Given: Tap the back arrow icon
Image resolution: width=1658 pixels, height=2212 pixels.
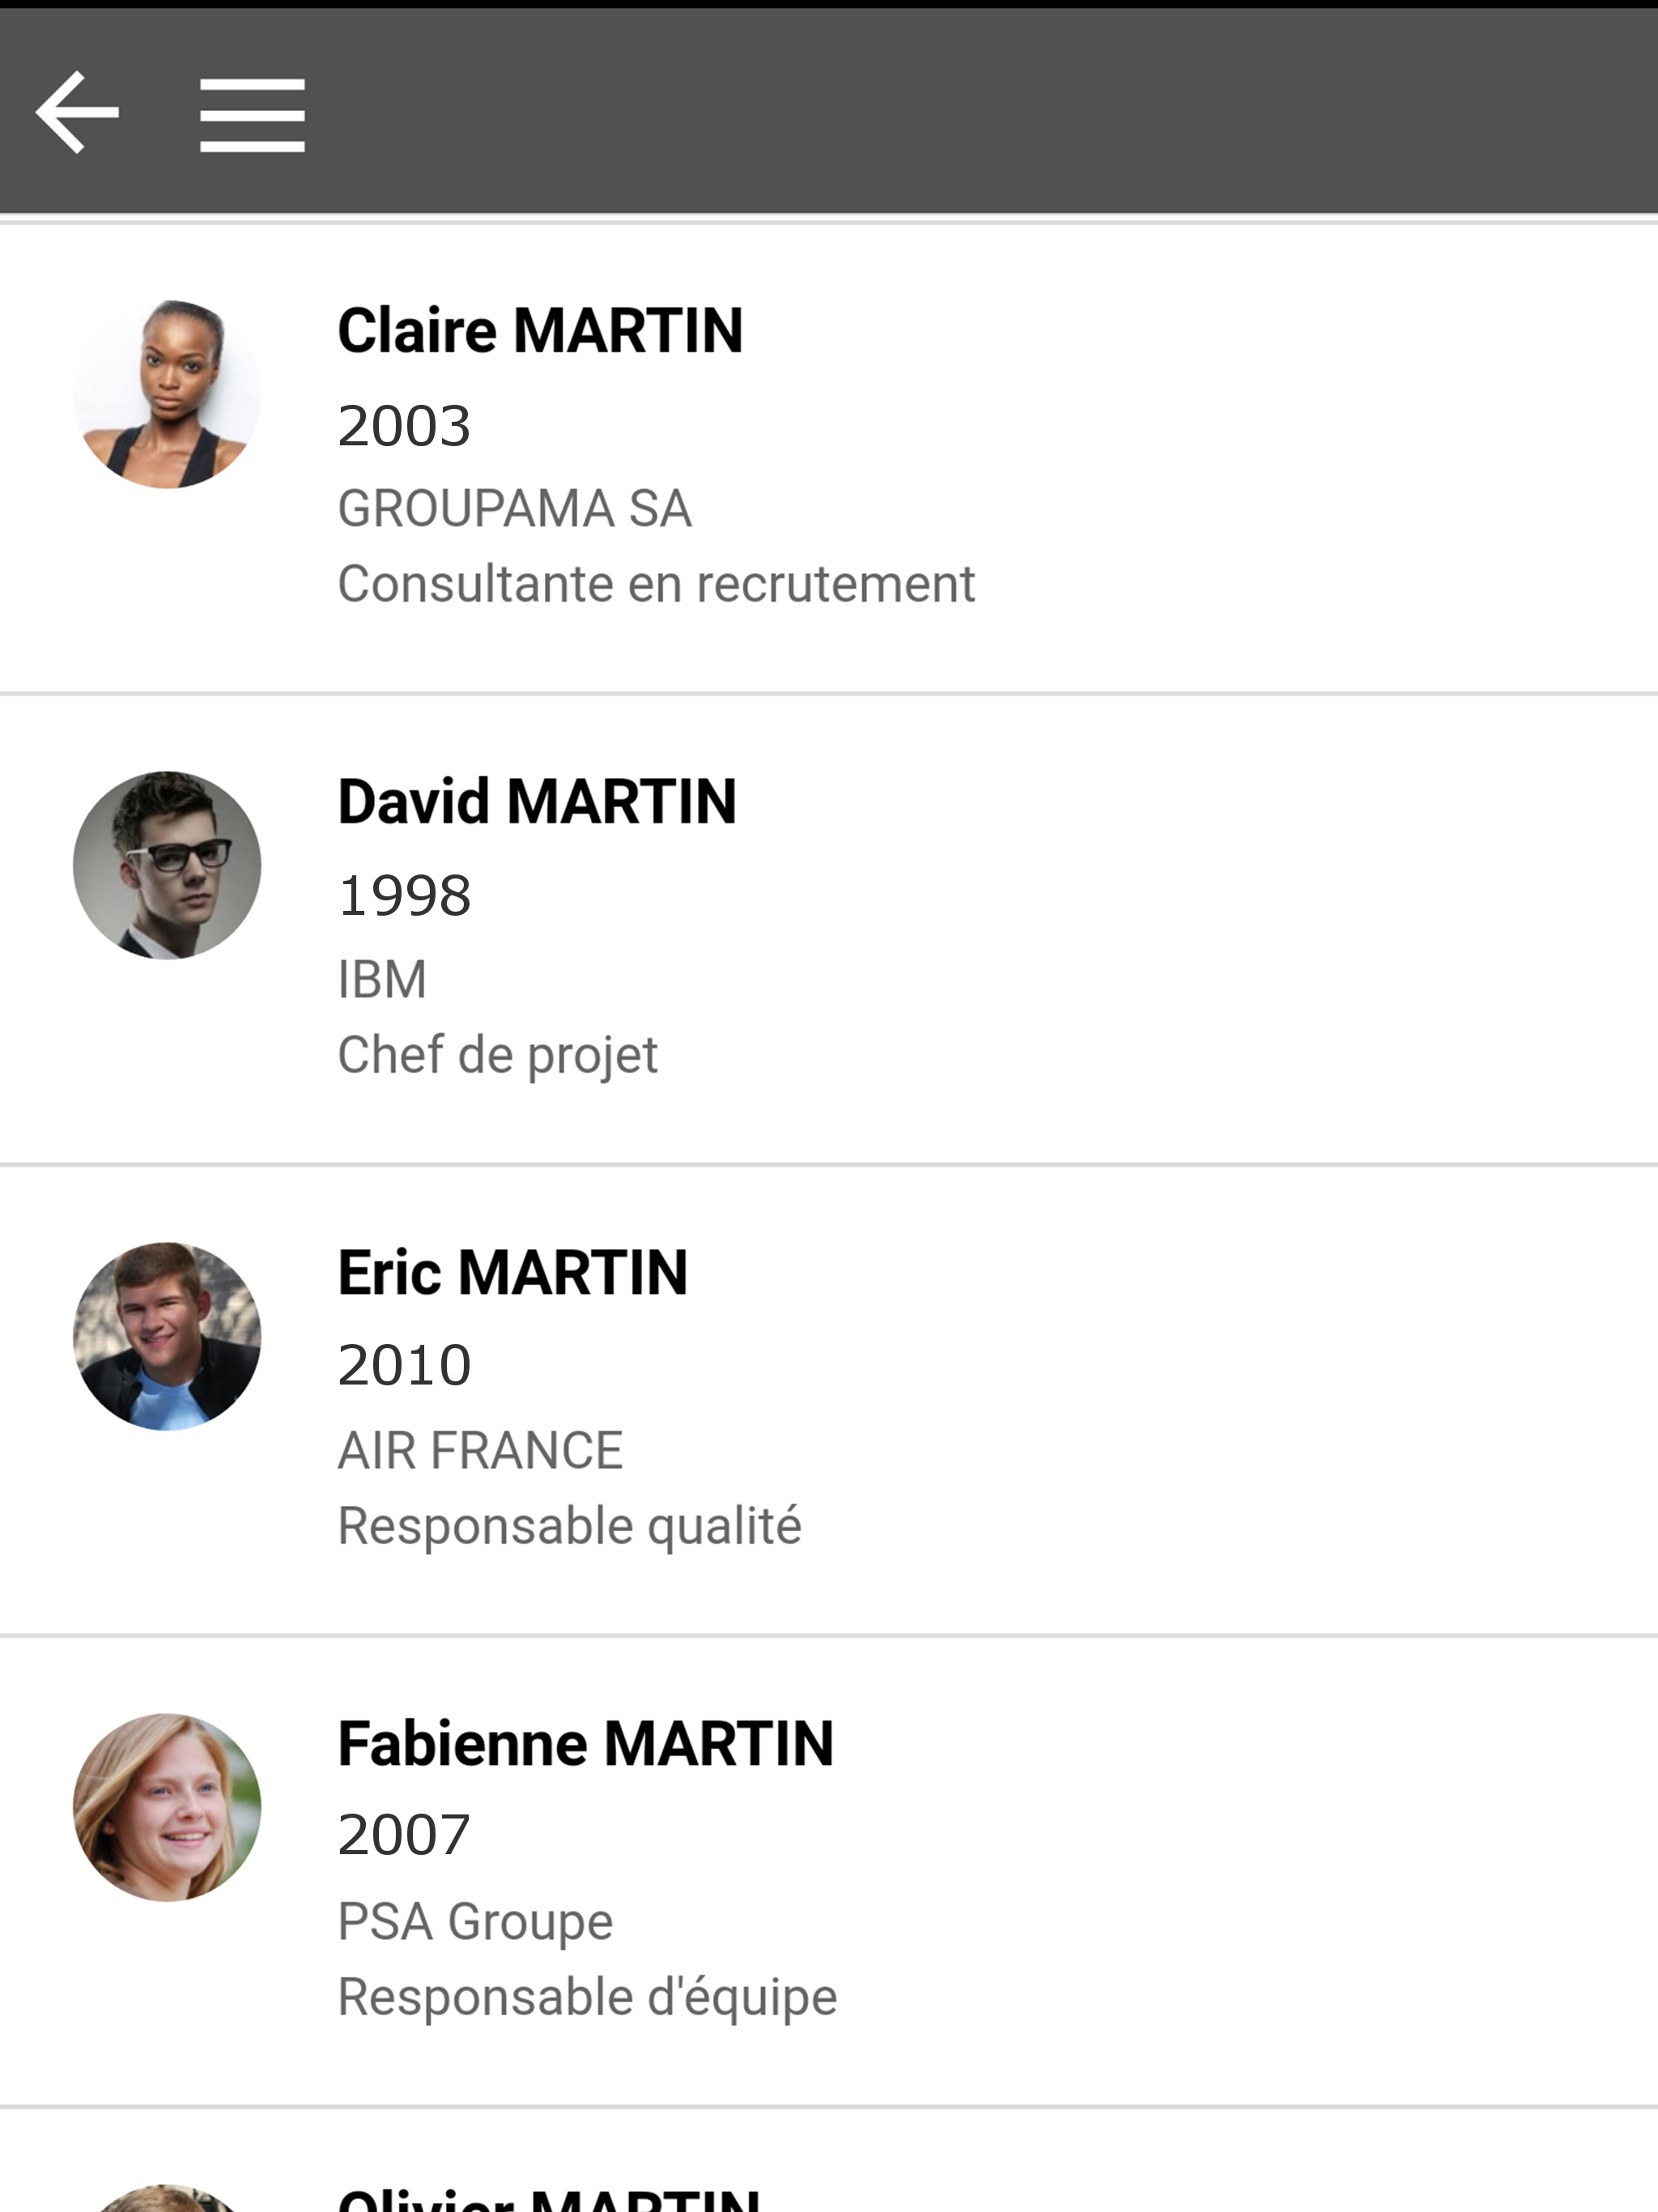Looking at the screenshot, I should (77, 113).
